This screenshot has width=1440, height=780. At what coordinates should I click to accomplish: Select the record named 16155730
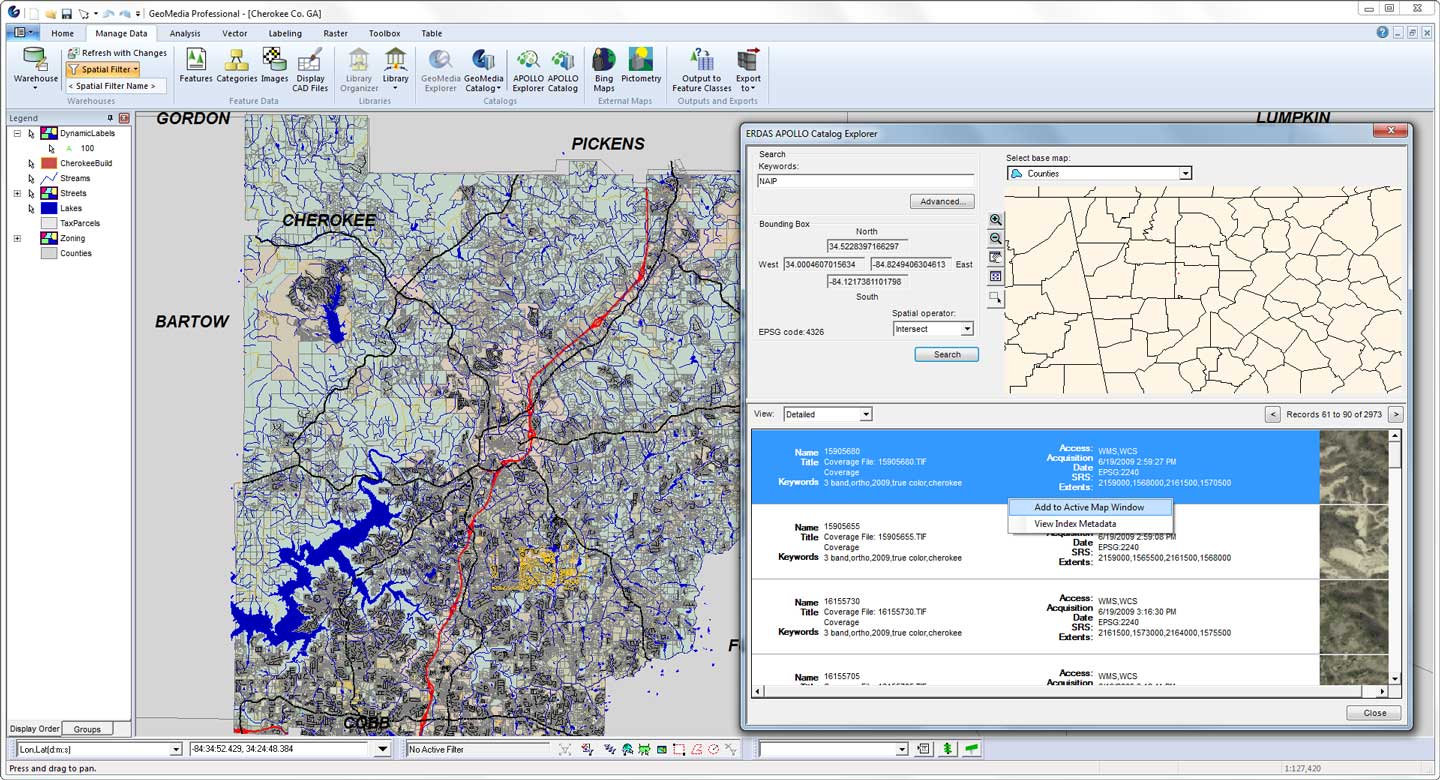(x=1035, y=617)
